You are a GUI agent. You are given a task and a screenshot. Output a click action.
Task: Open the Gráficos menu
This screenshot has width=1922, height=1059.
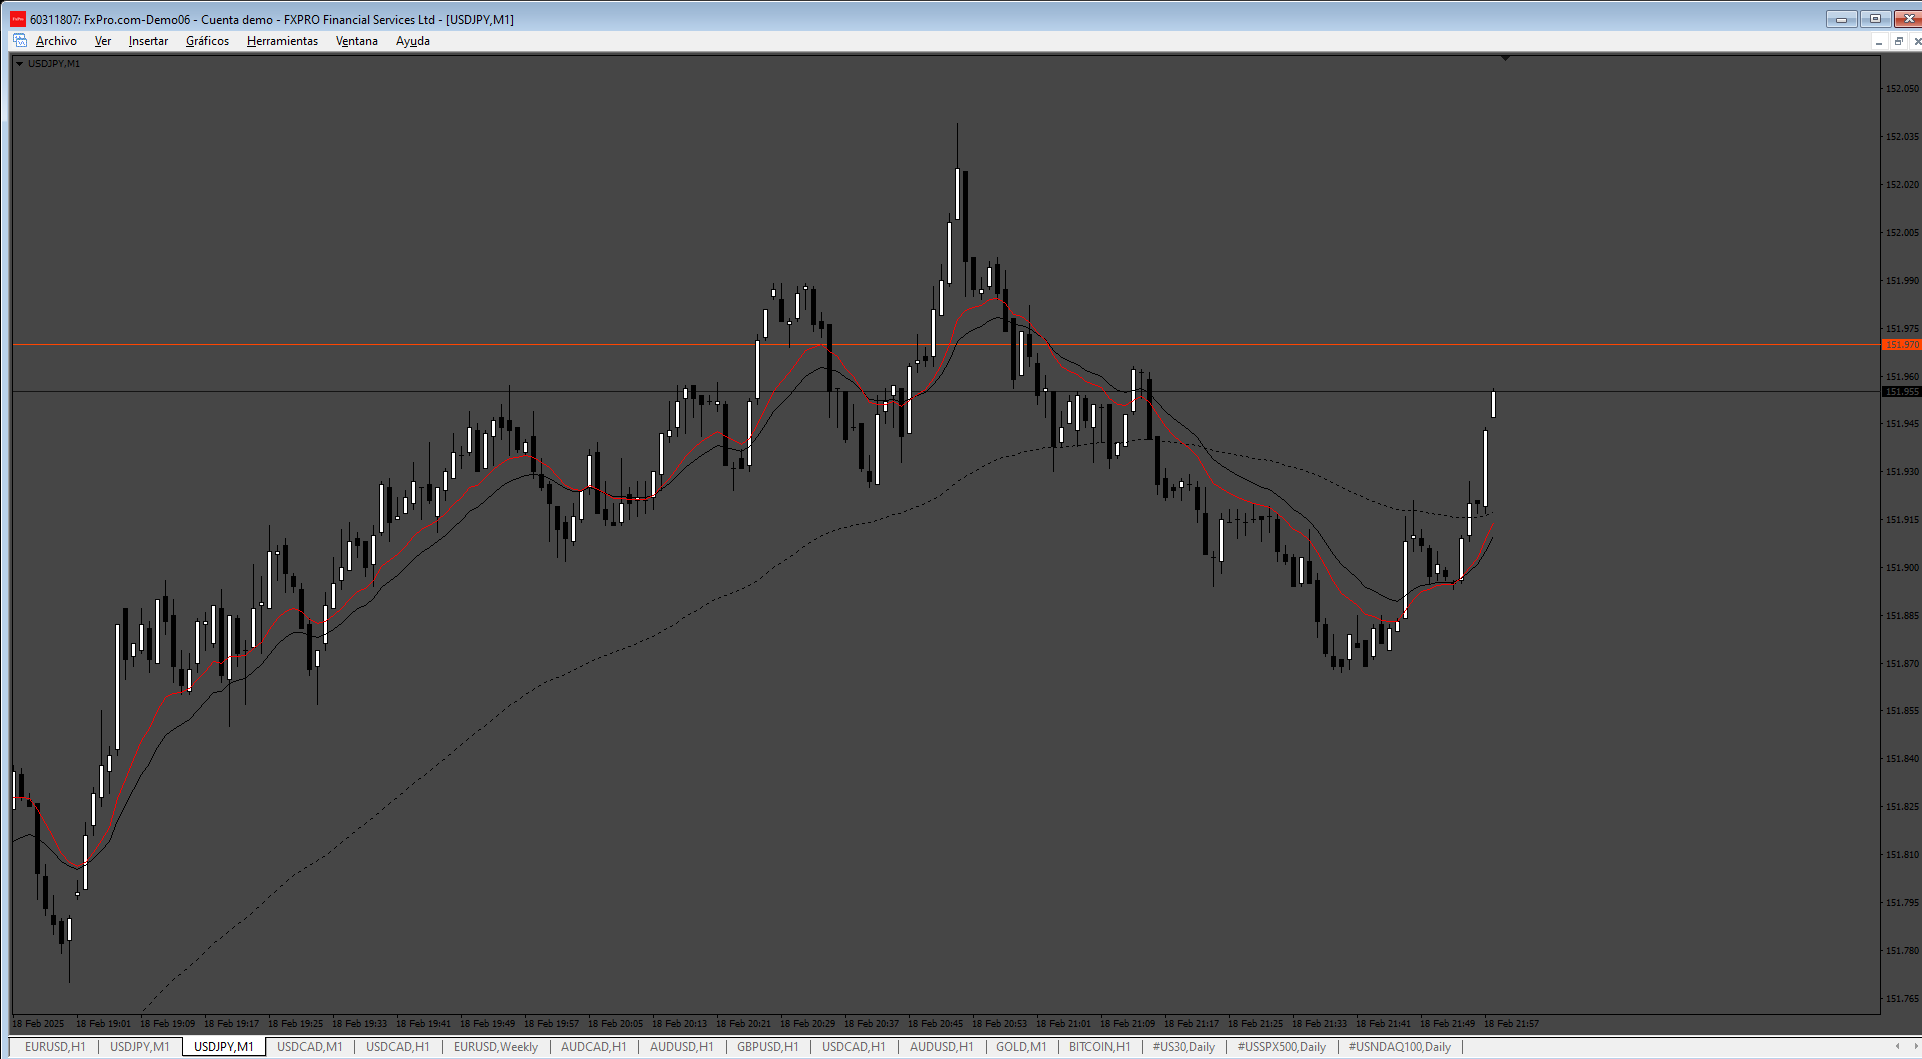[207, 41]
